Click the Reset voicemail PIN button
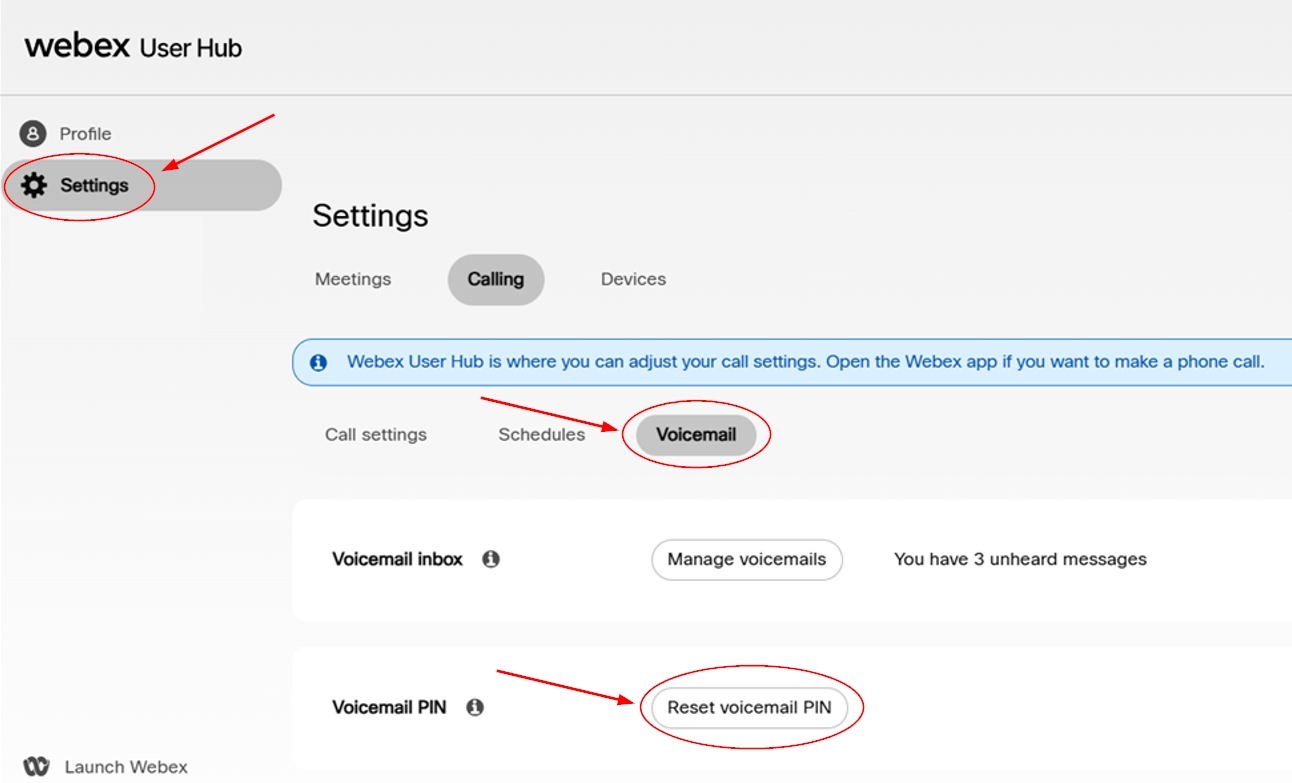 pyautogui.click(x=751, y=706)
